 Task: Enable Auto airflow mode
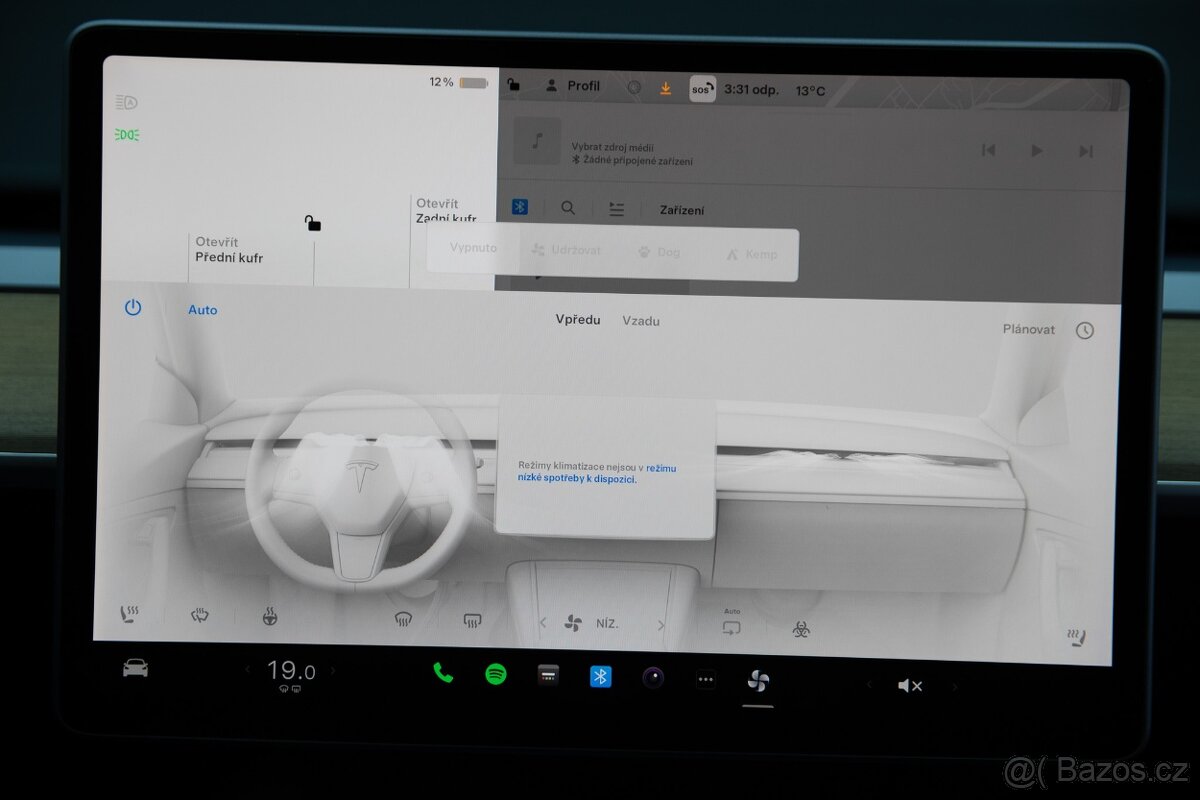click(x=203, y=310)
